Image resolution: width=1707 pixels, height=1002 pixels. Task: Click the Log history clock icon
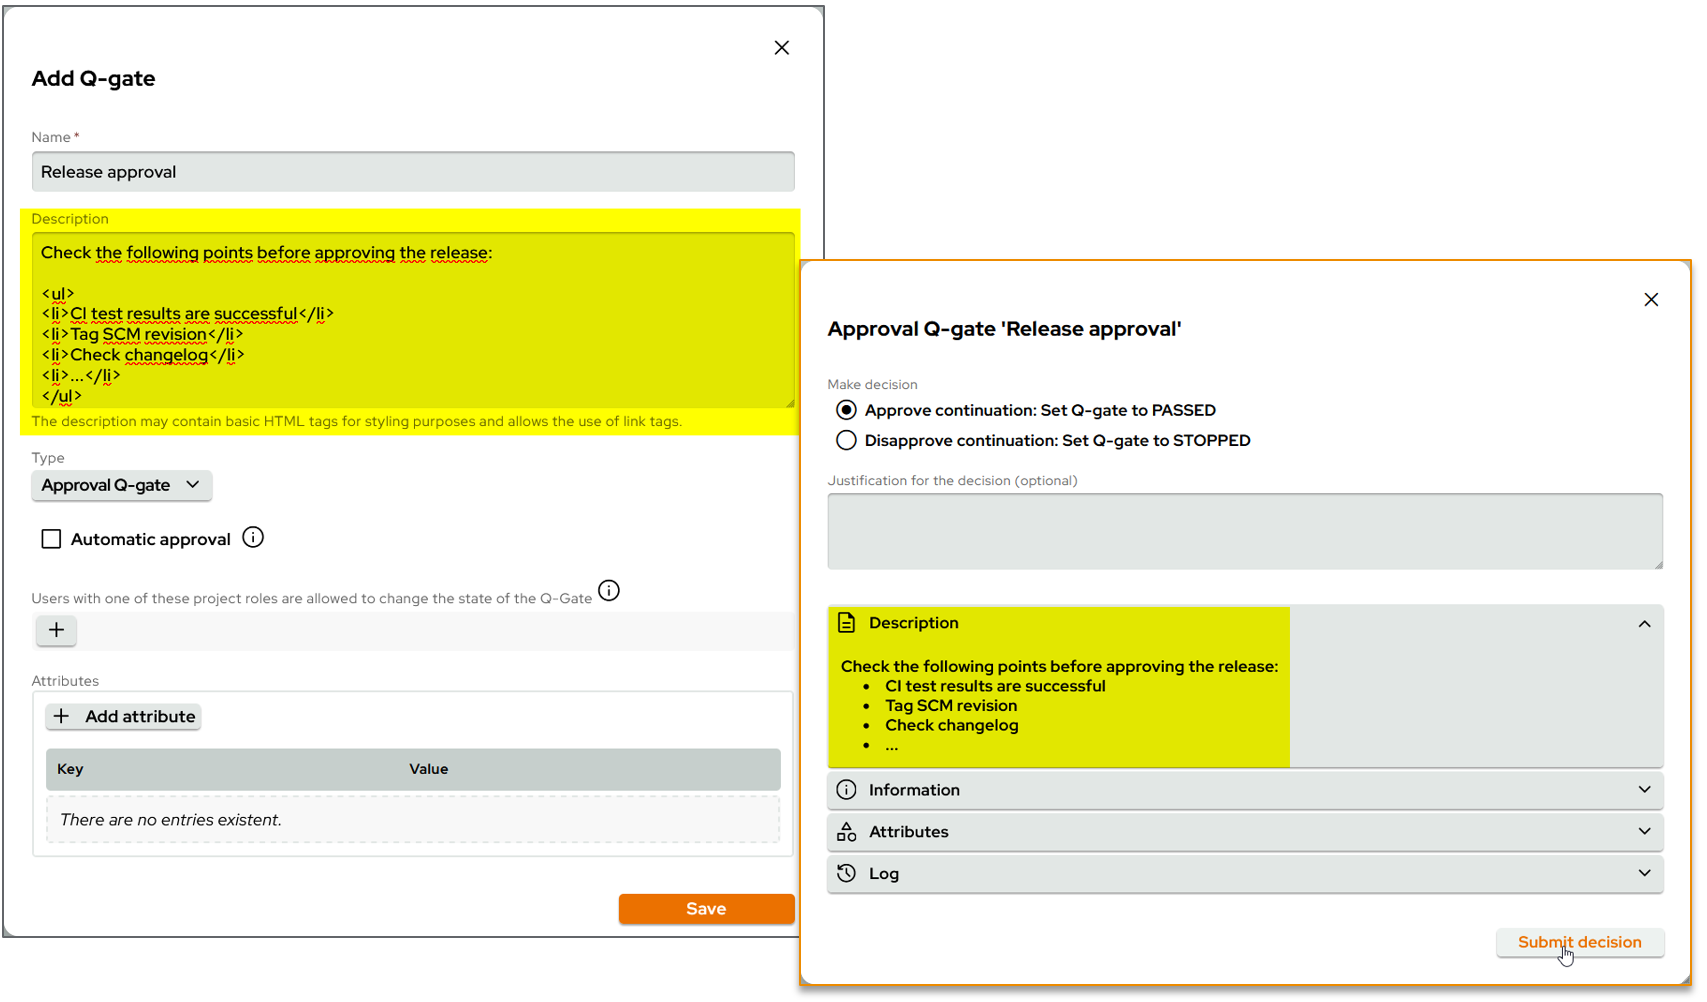pyautogui.click(x=846, y=873)
